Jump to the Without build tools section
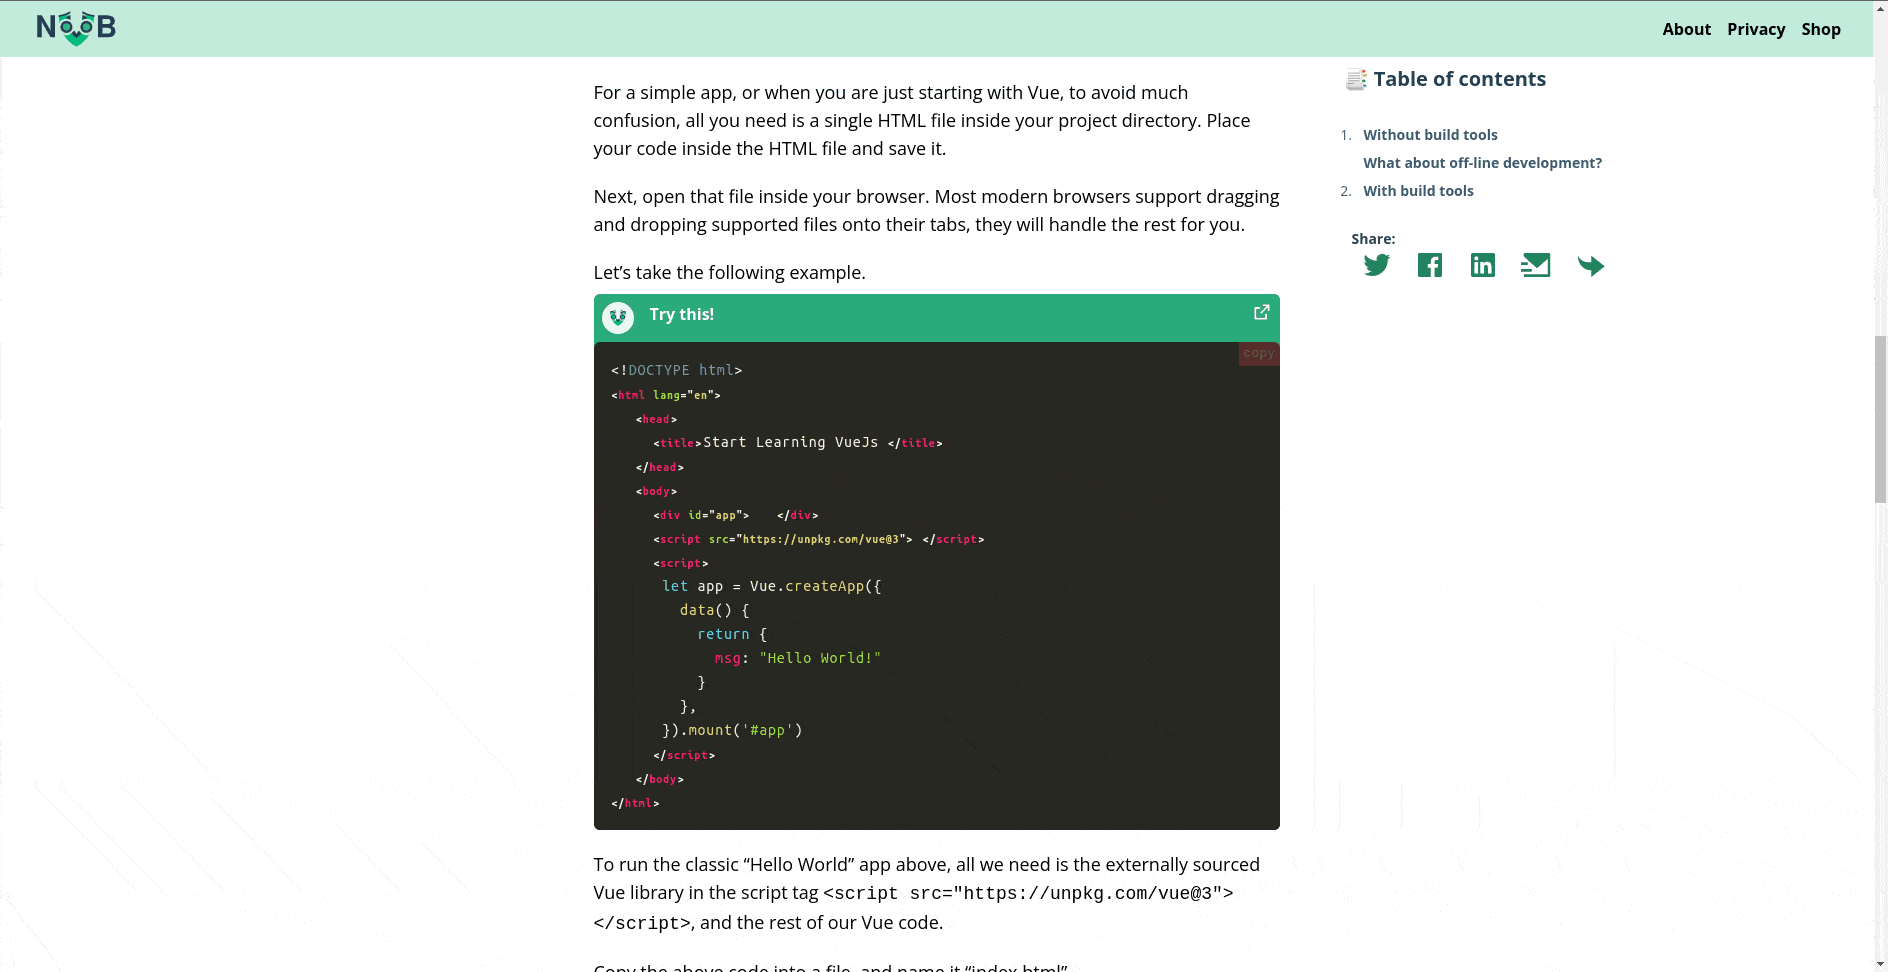The image size is (1888, 972). click(x=1430, y=134)
